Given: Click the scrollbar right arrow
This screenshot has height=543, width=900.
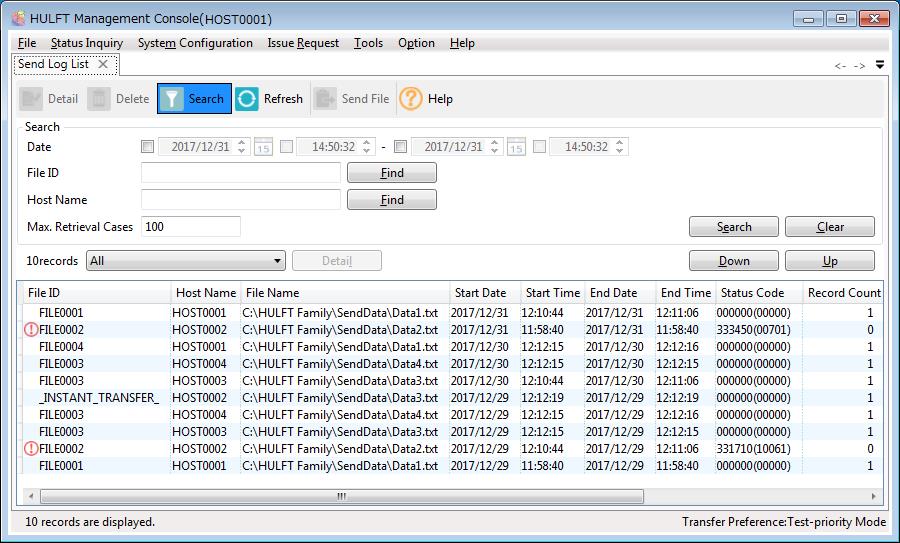Looking at the screenshot, I should click(x=874, y=496).
